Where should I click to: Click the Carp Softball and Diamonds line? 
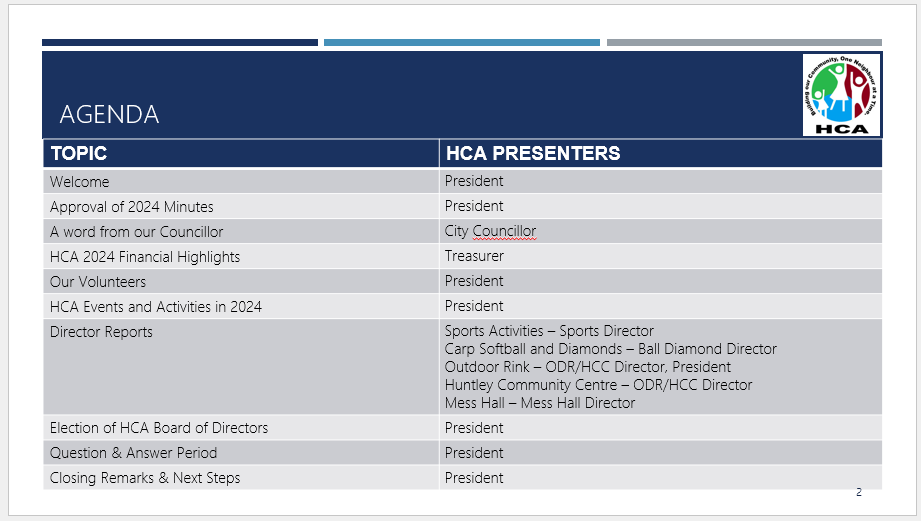tap(610, 349)
